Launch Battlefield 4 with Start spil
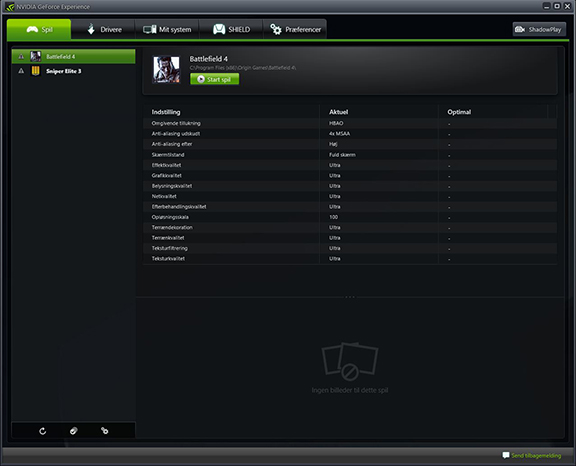Viewport: 576px width, 466px height. point(215,79)
